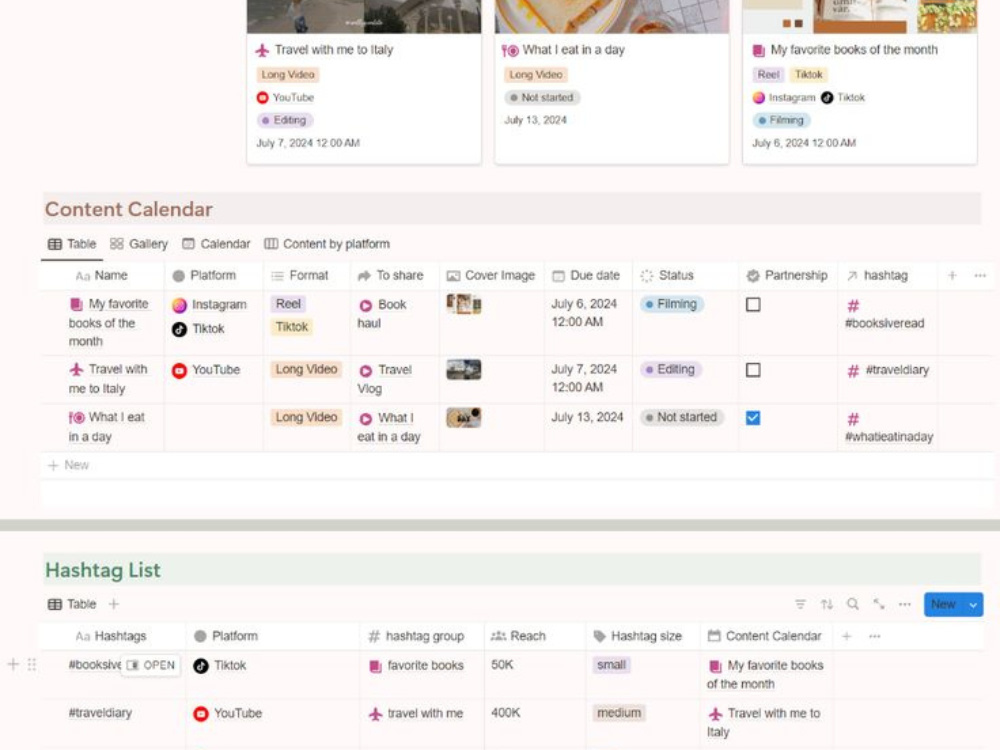Click the airplane icon of Travel with me table row
This screenshot has height=750, width=1000.
(77, 369)
